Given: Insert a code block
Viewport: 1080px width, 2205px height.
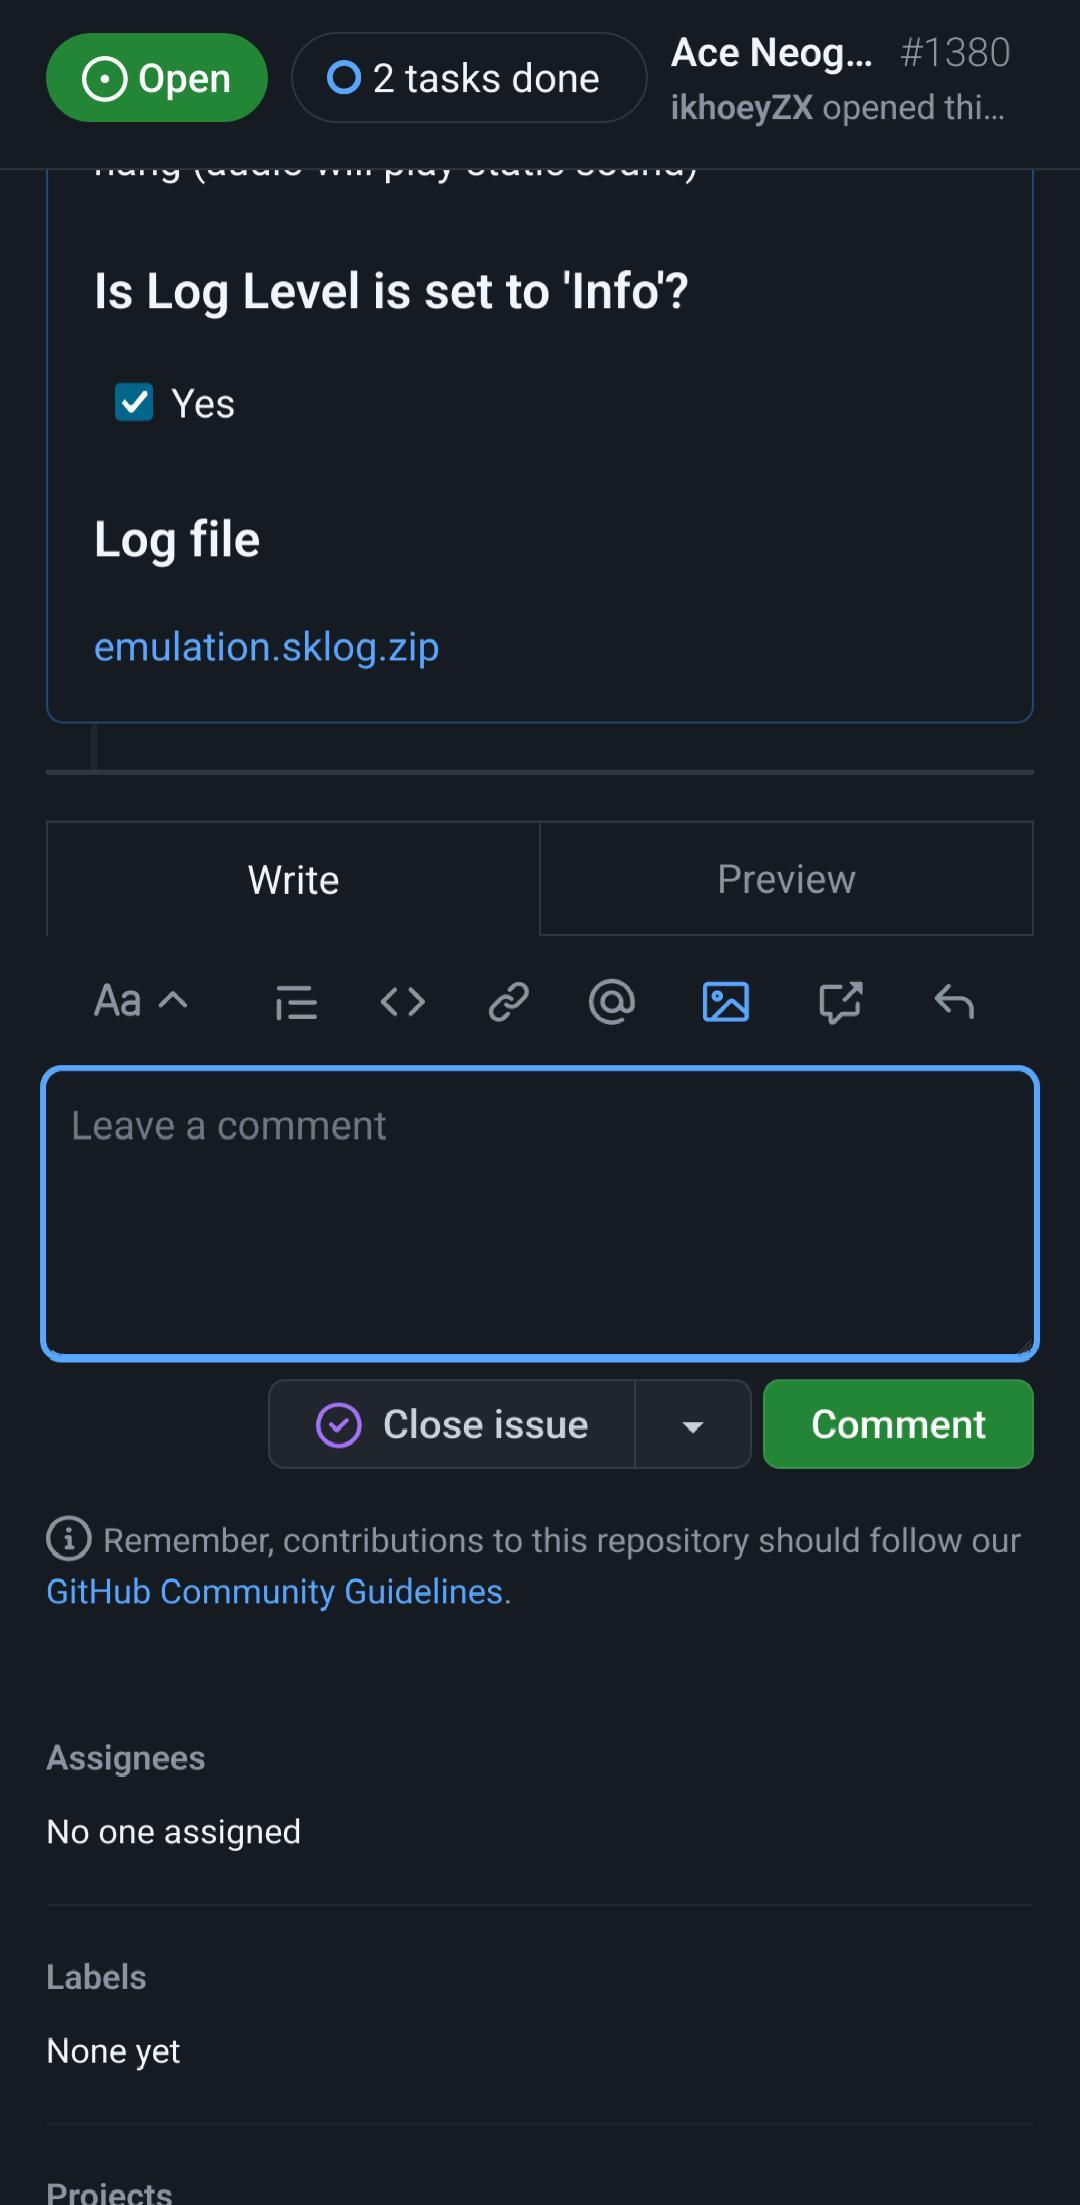Looking at the screenshot, I should pyautogui.click(x=402, y=1001).
